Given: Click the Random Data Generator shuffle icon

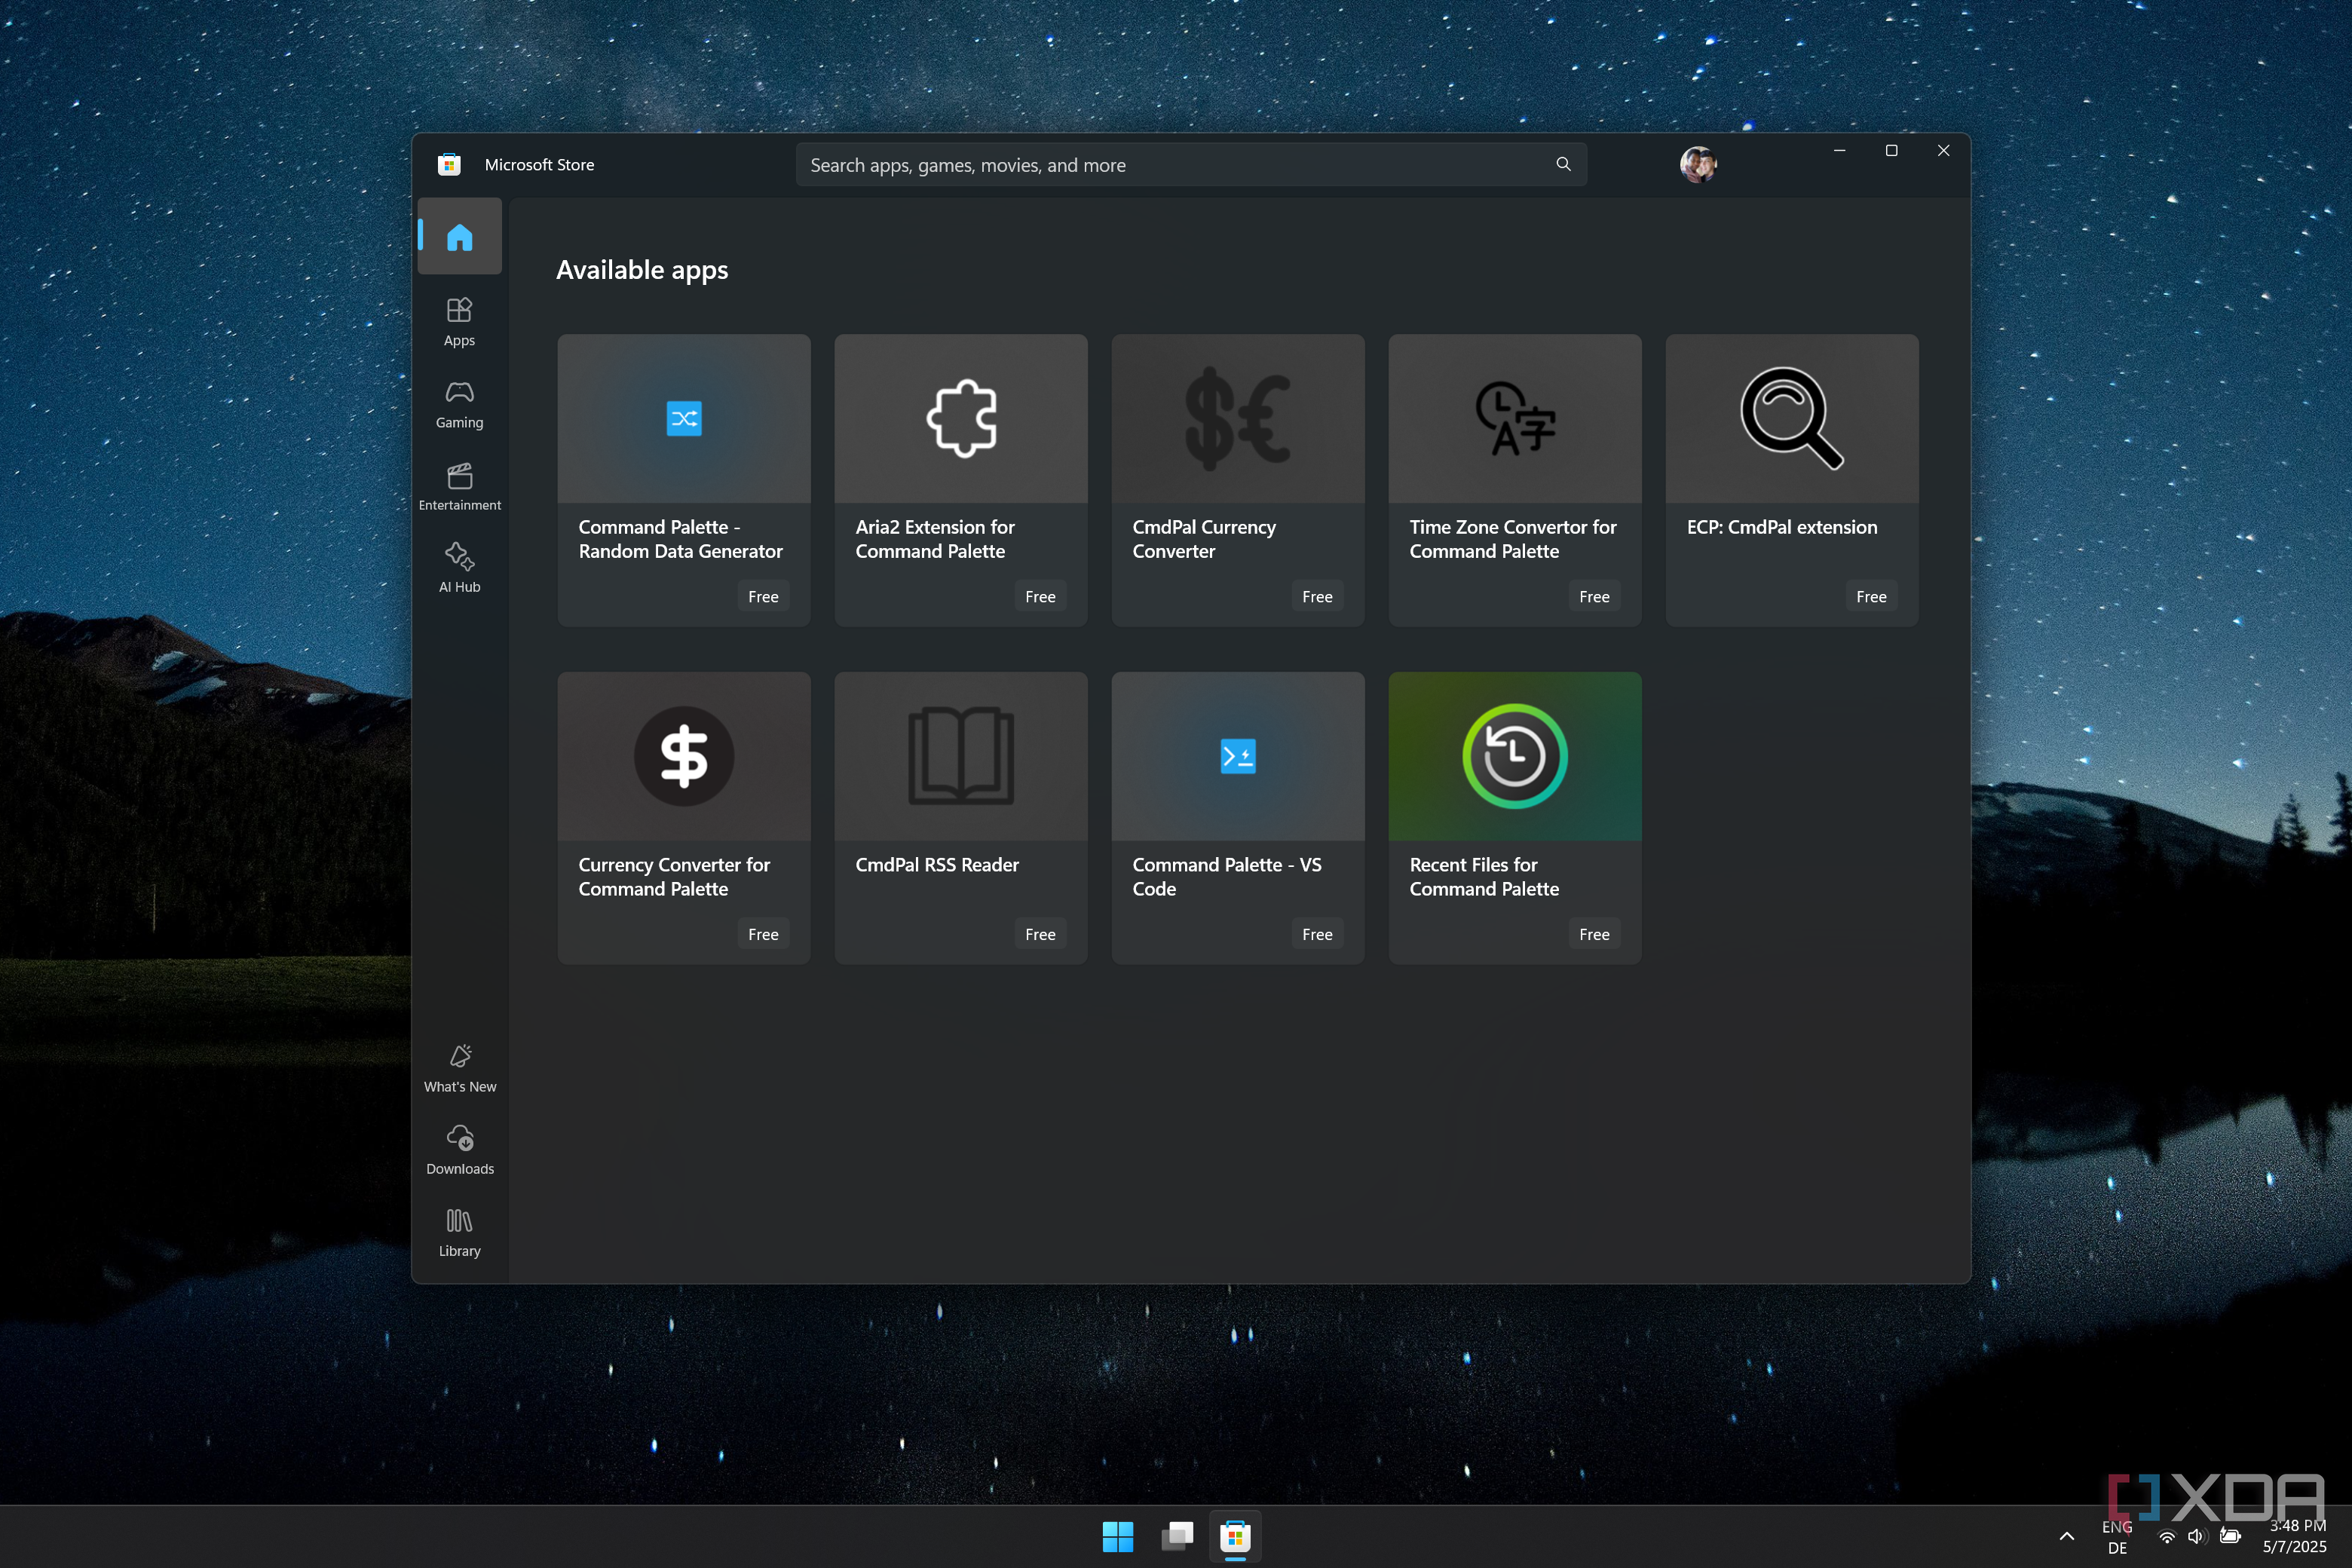Looking at the screenshot, I should [684, 418].
